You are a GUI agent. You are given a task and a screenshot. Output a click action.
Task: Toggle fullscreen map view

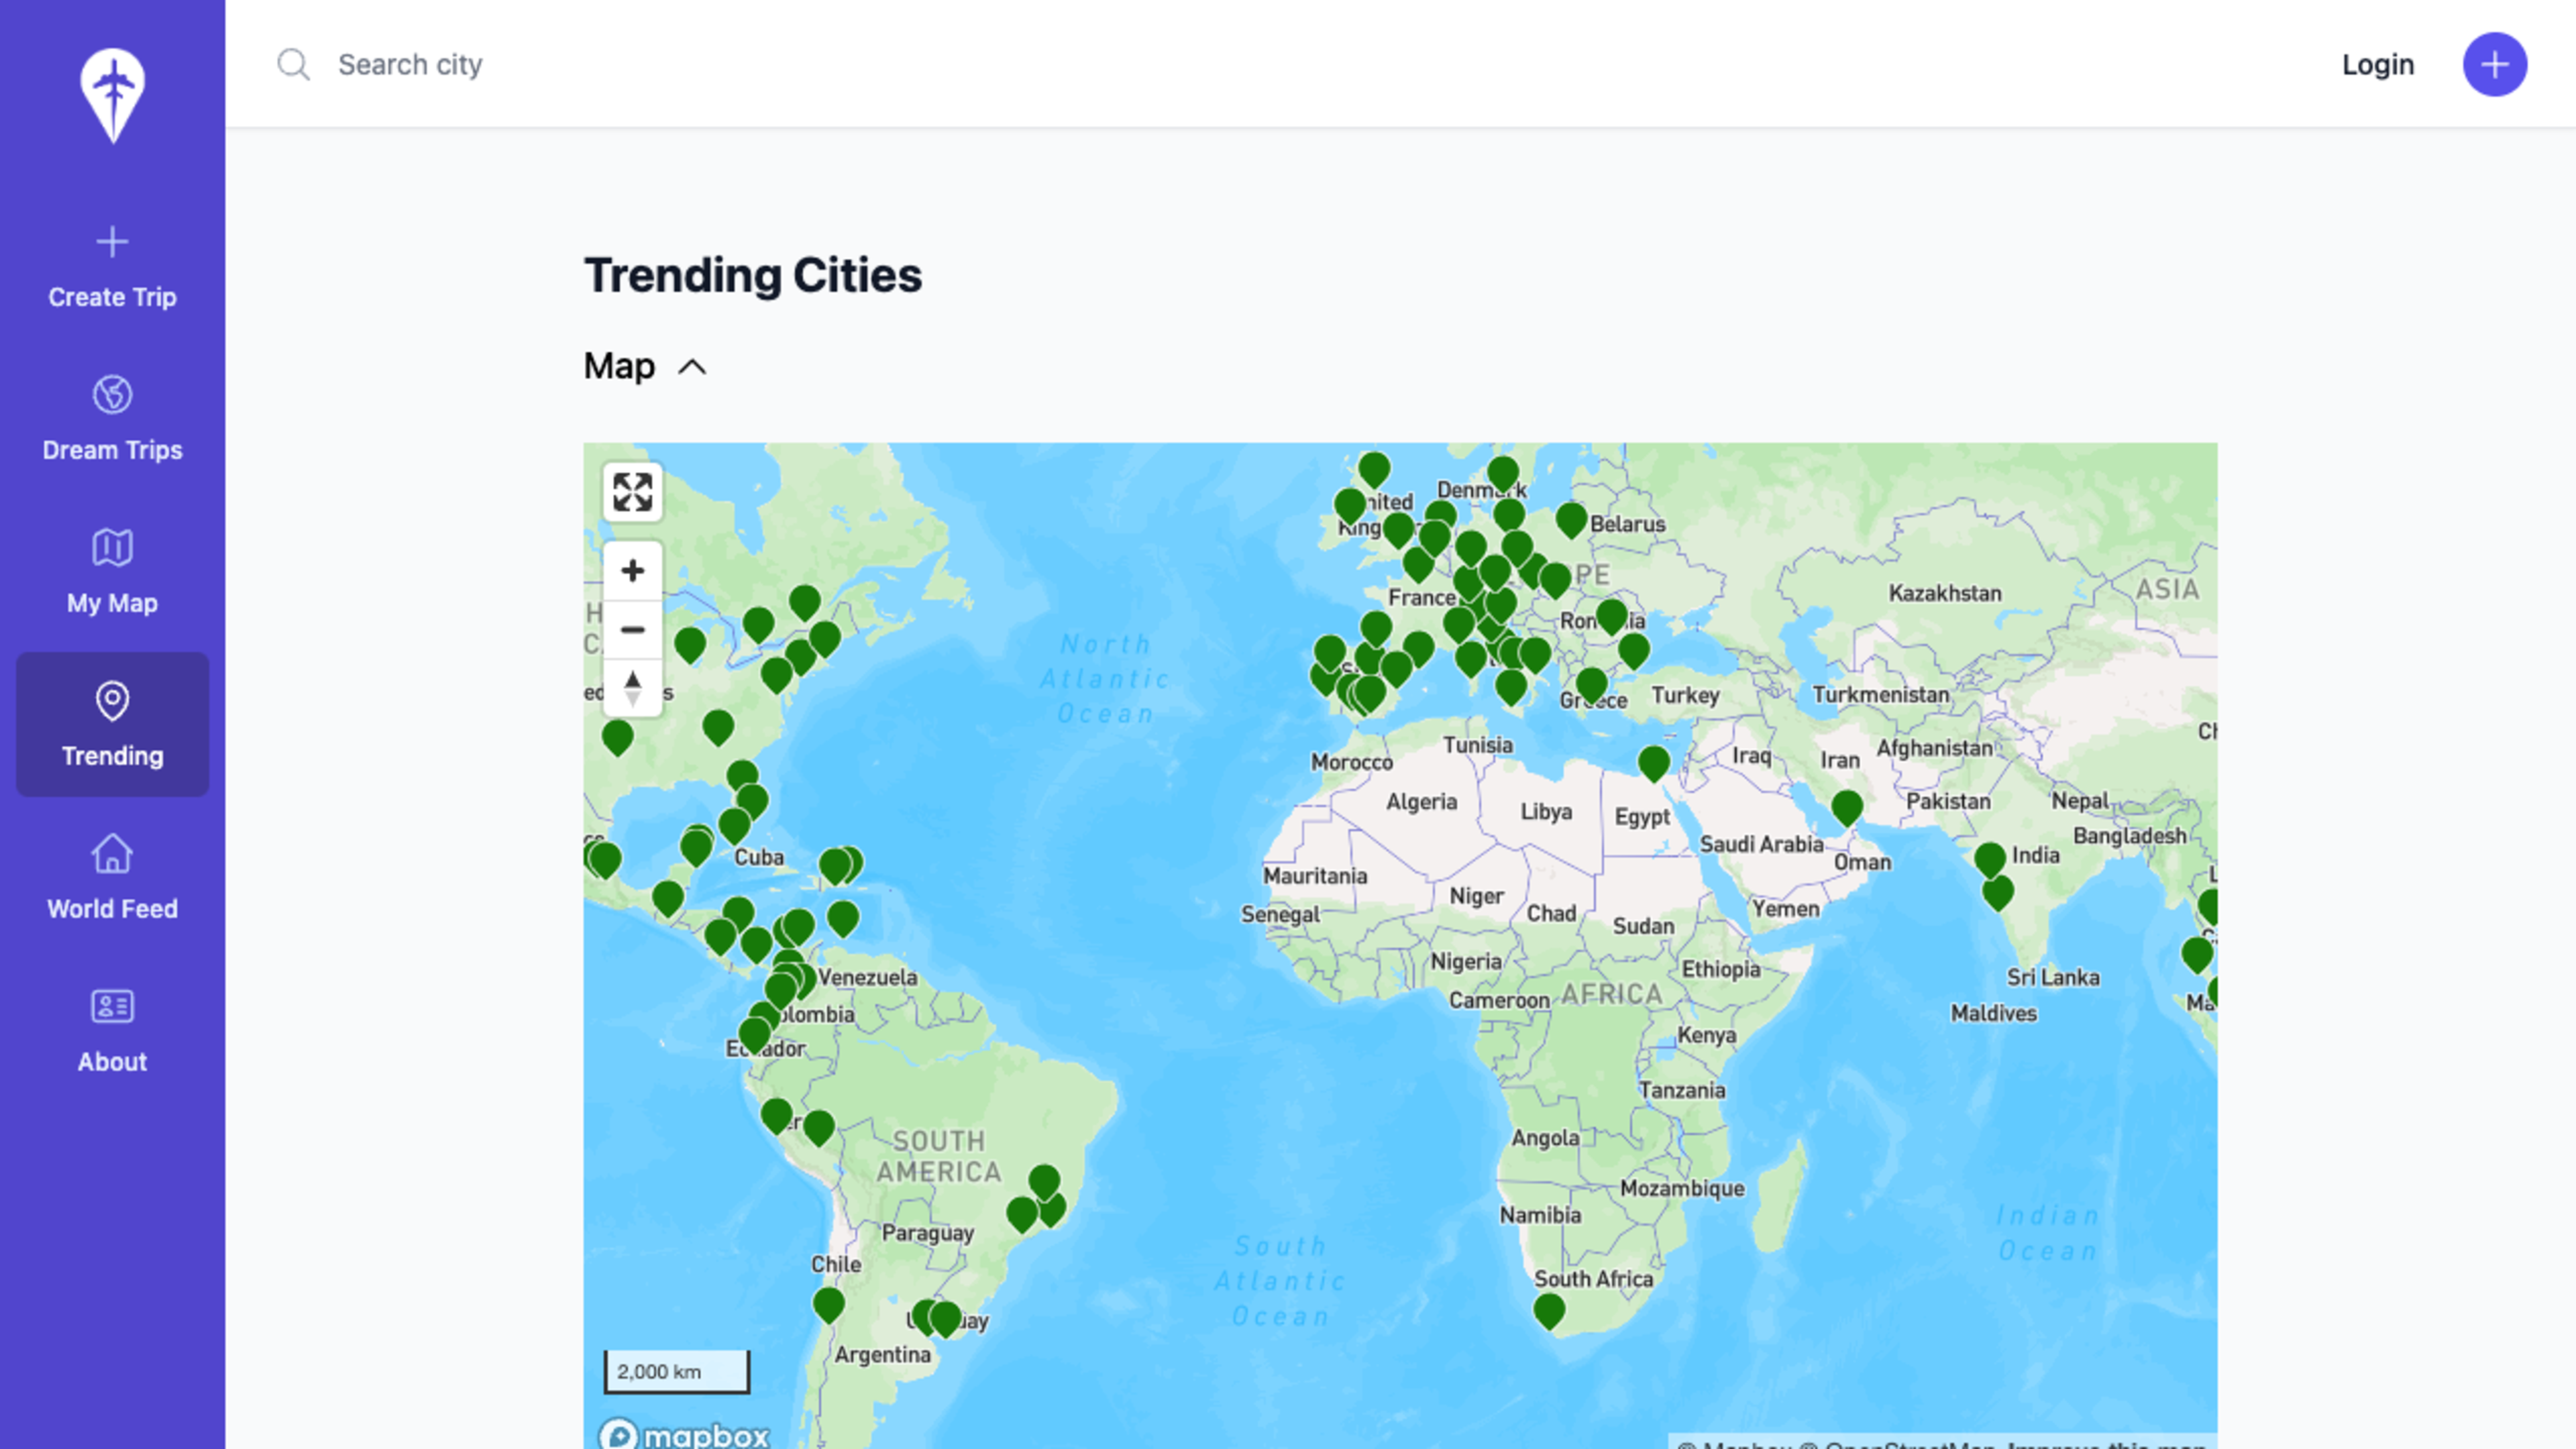632,492
